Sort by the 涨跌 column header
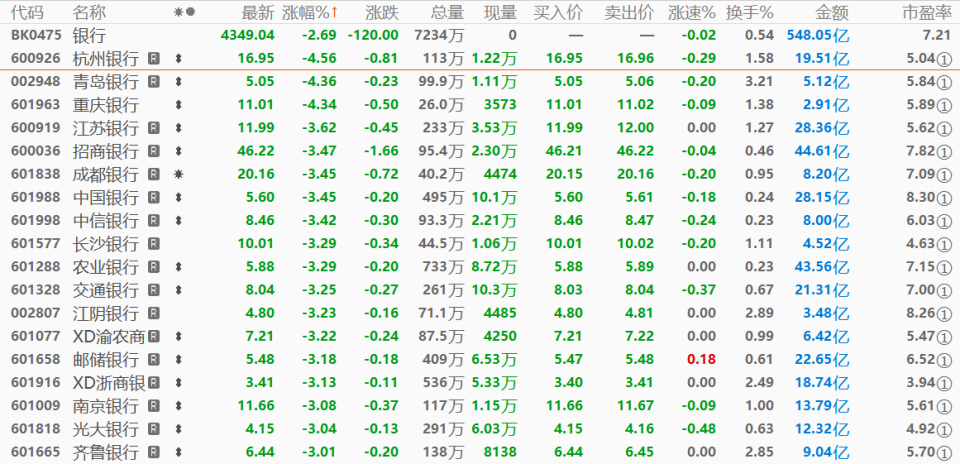 [382, 12]
